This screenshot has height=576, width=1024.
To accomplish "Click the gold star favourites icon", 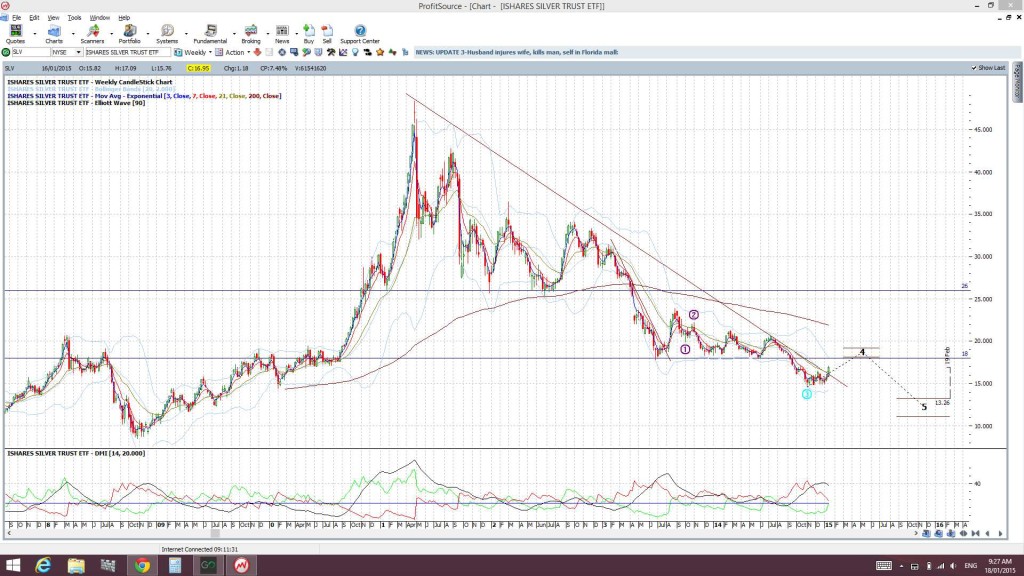I will 380,52.
